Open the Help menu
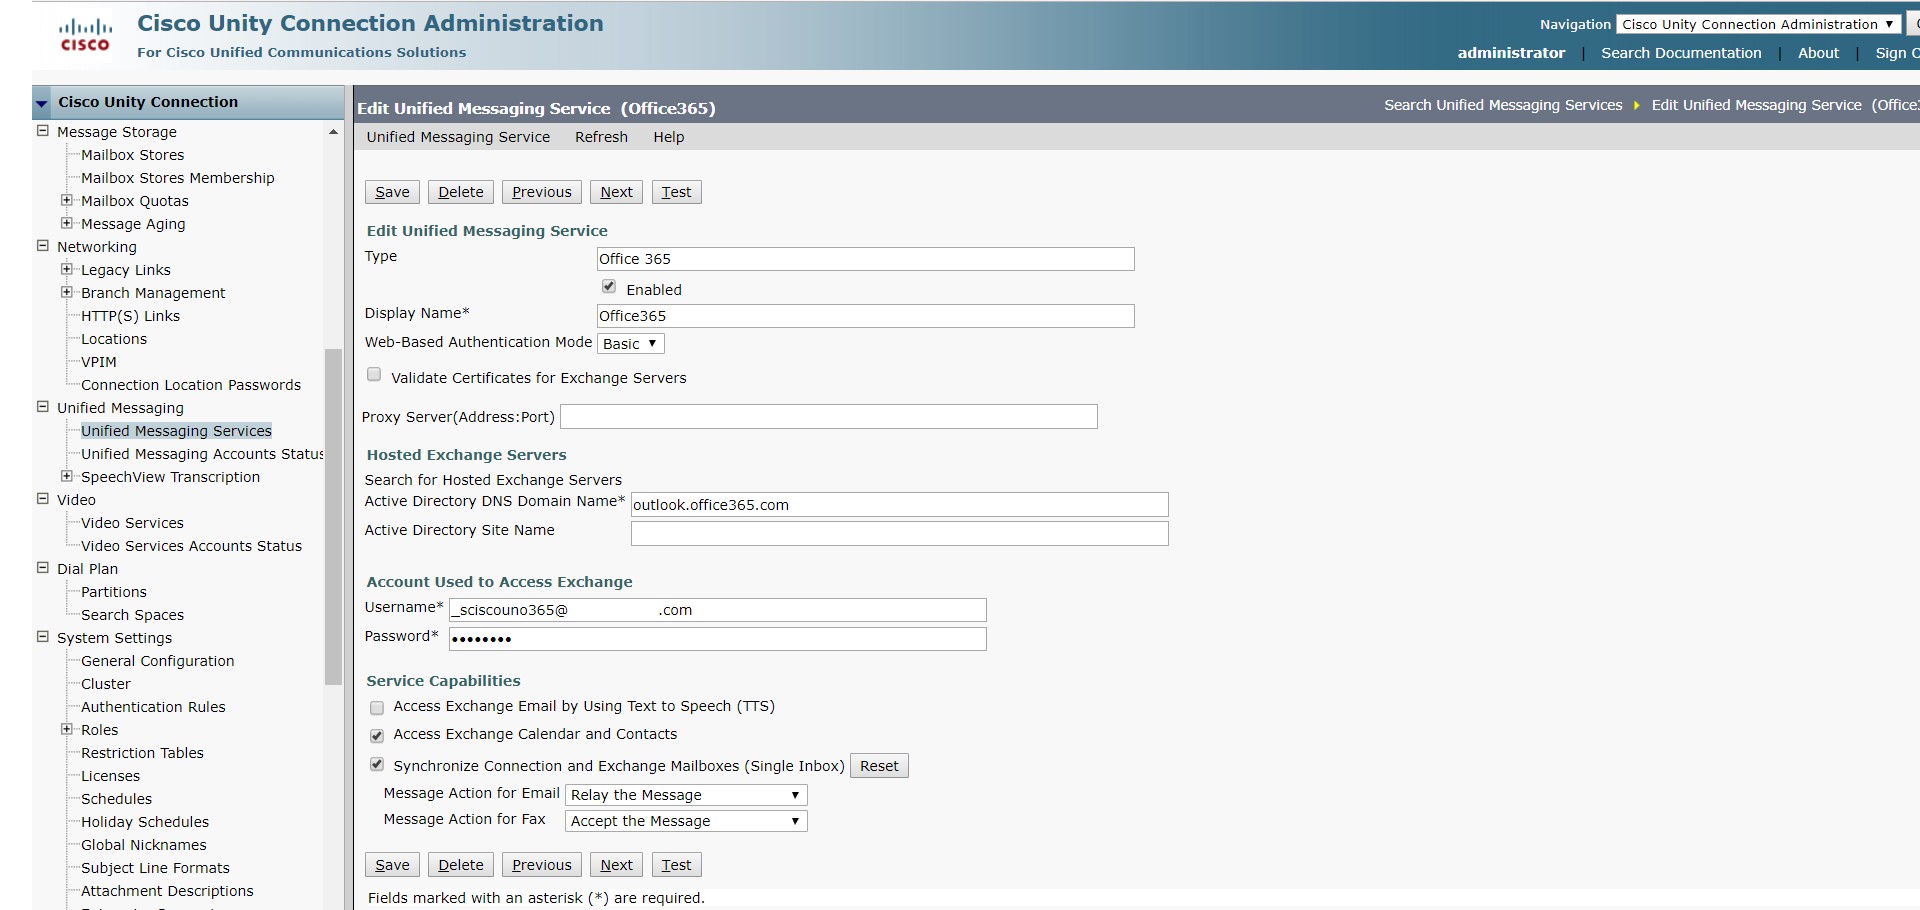The width and height of the screenshot is (1920, 910). click(x=669, y=137)
